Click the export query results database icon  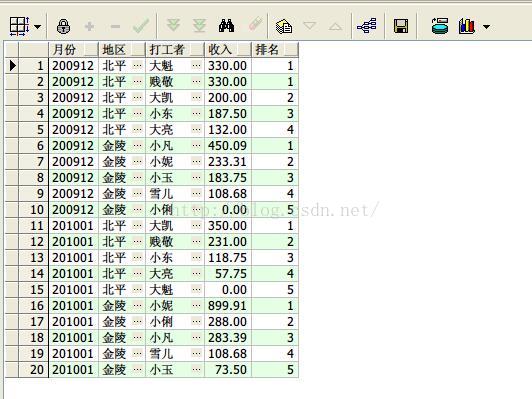pyautogui.click(x=440, y=26)
